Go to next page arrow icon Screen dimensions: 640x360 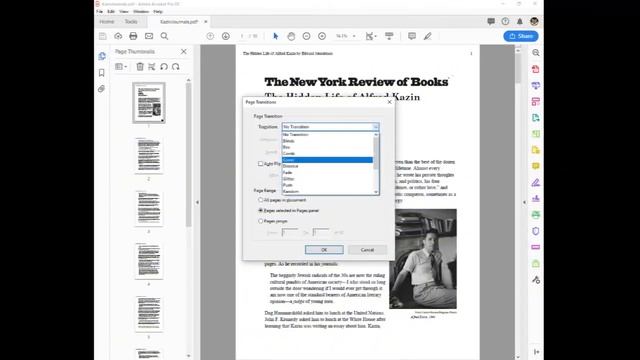(x=226, y=36)
